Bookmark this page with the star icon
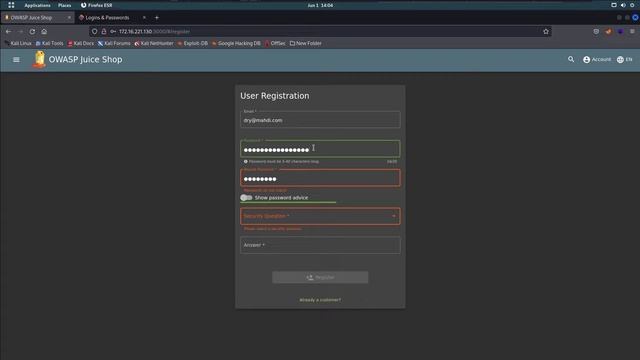The height and width of the screenshot is (360, 640). pyautogui.click(x=546, y=31)
